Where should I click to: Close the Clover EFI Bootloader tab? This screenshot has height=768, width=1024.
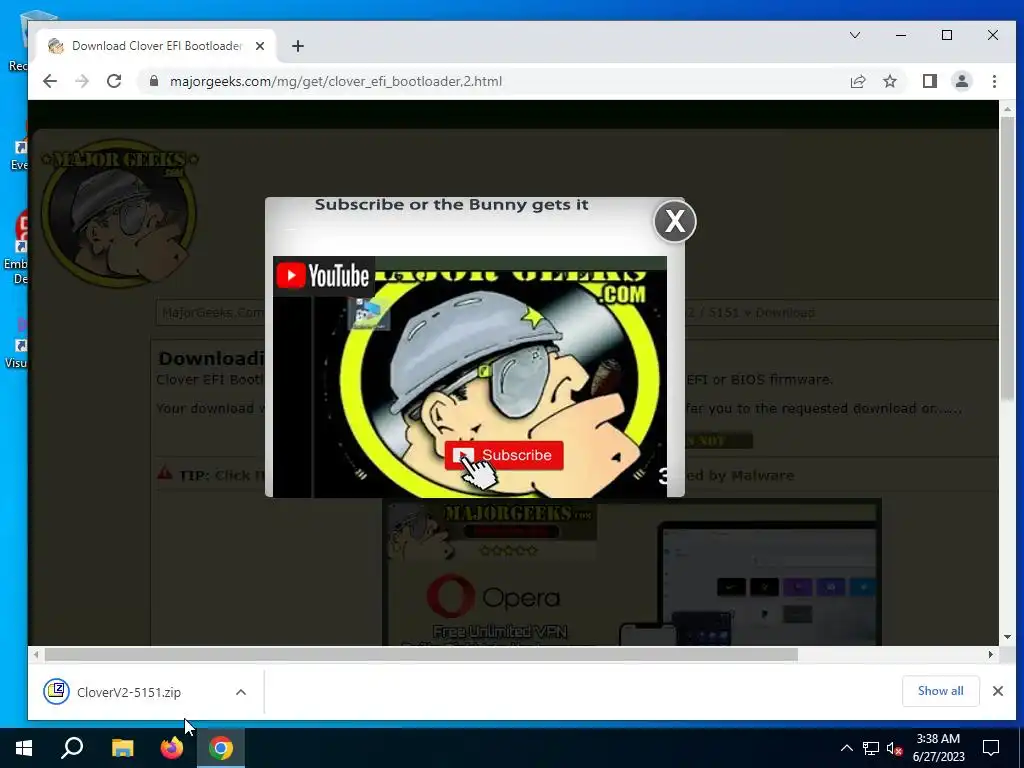260,46
